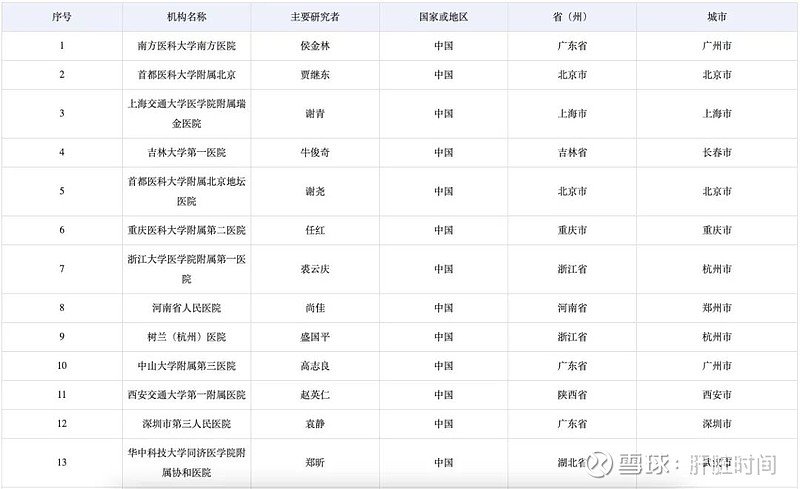Viewport: 800px width, 489px height.
Task: Select researcher name 谢青
Action: point(315,114)
